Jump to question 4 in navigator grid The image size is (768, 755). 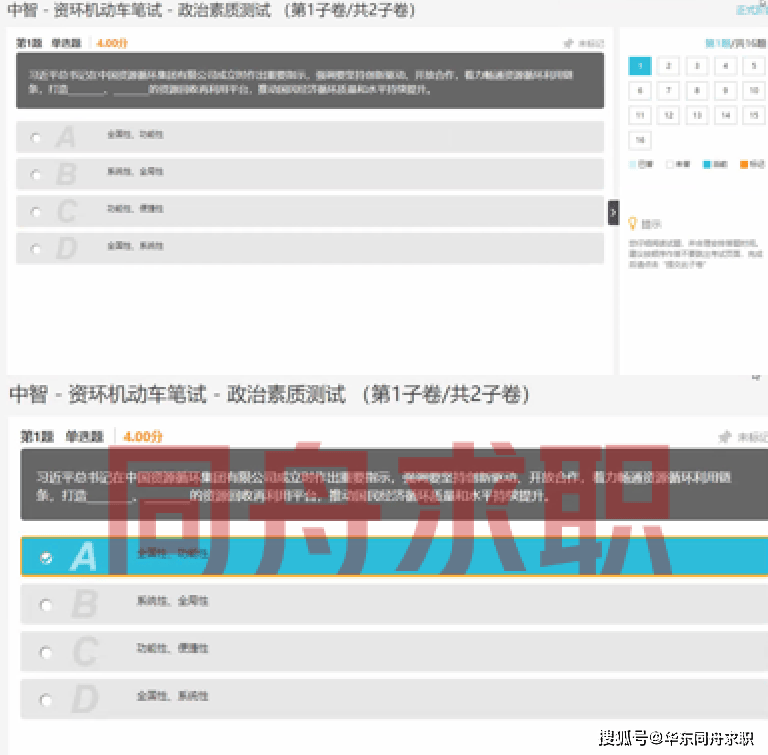click(725, 66)
